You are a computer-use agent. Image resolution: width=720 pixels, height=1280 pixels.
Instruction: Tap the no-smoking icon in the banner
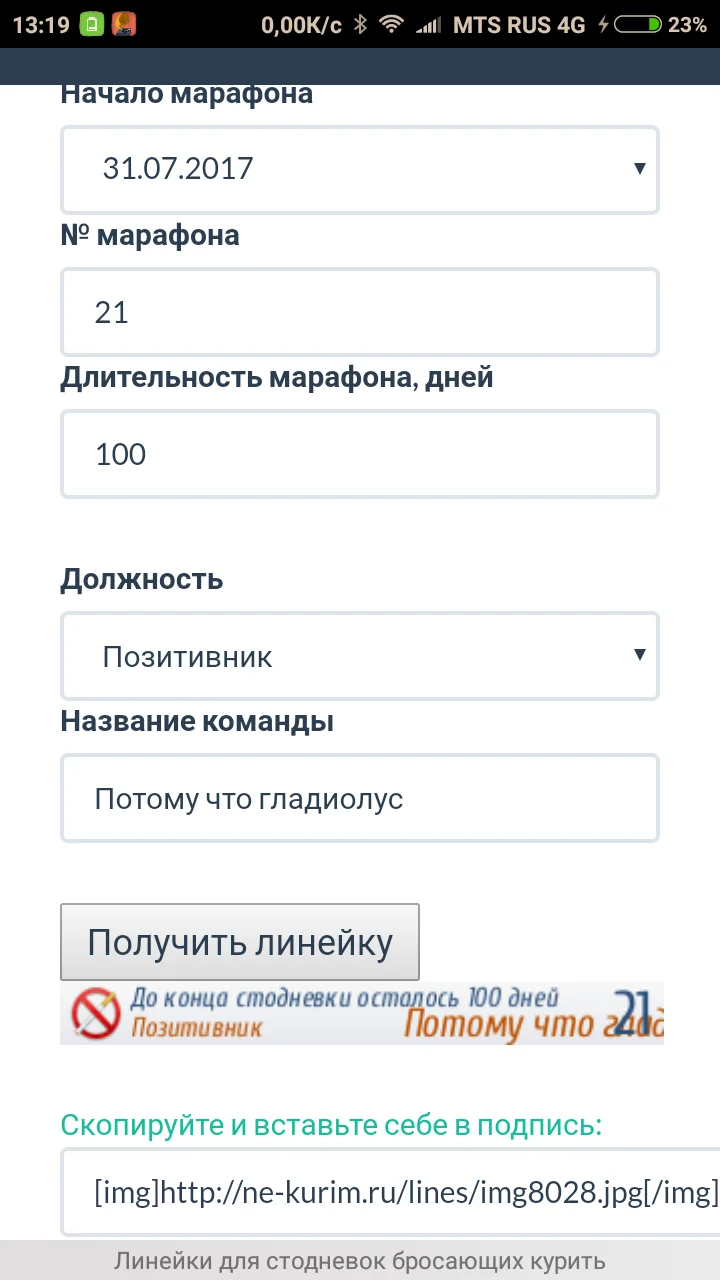95,1012
